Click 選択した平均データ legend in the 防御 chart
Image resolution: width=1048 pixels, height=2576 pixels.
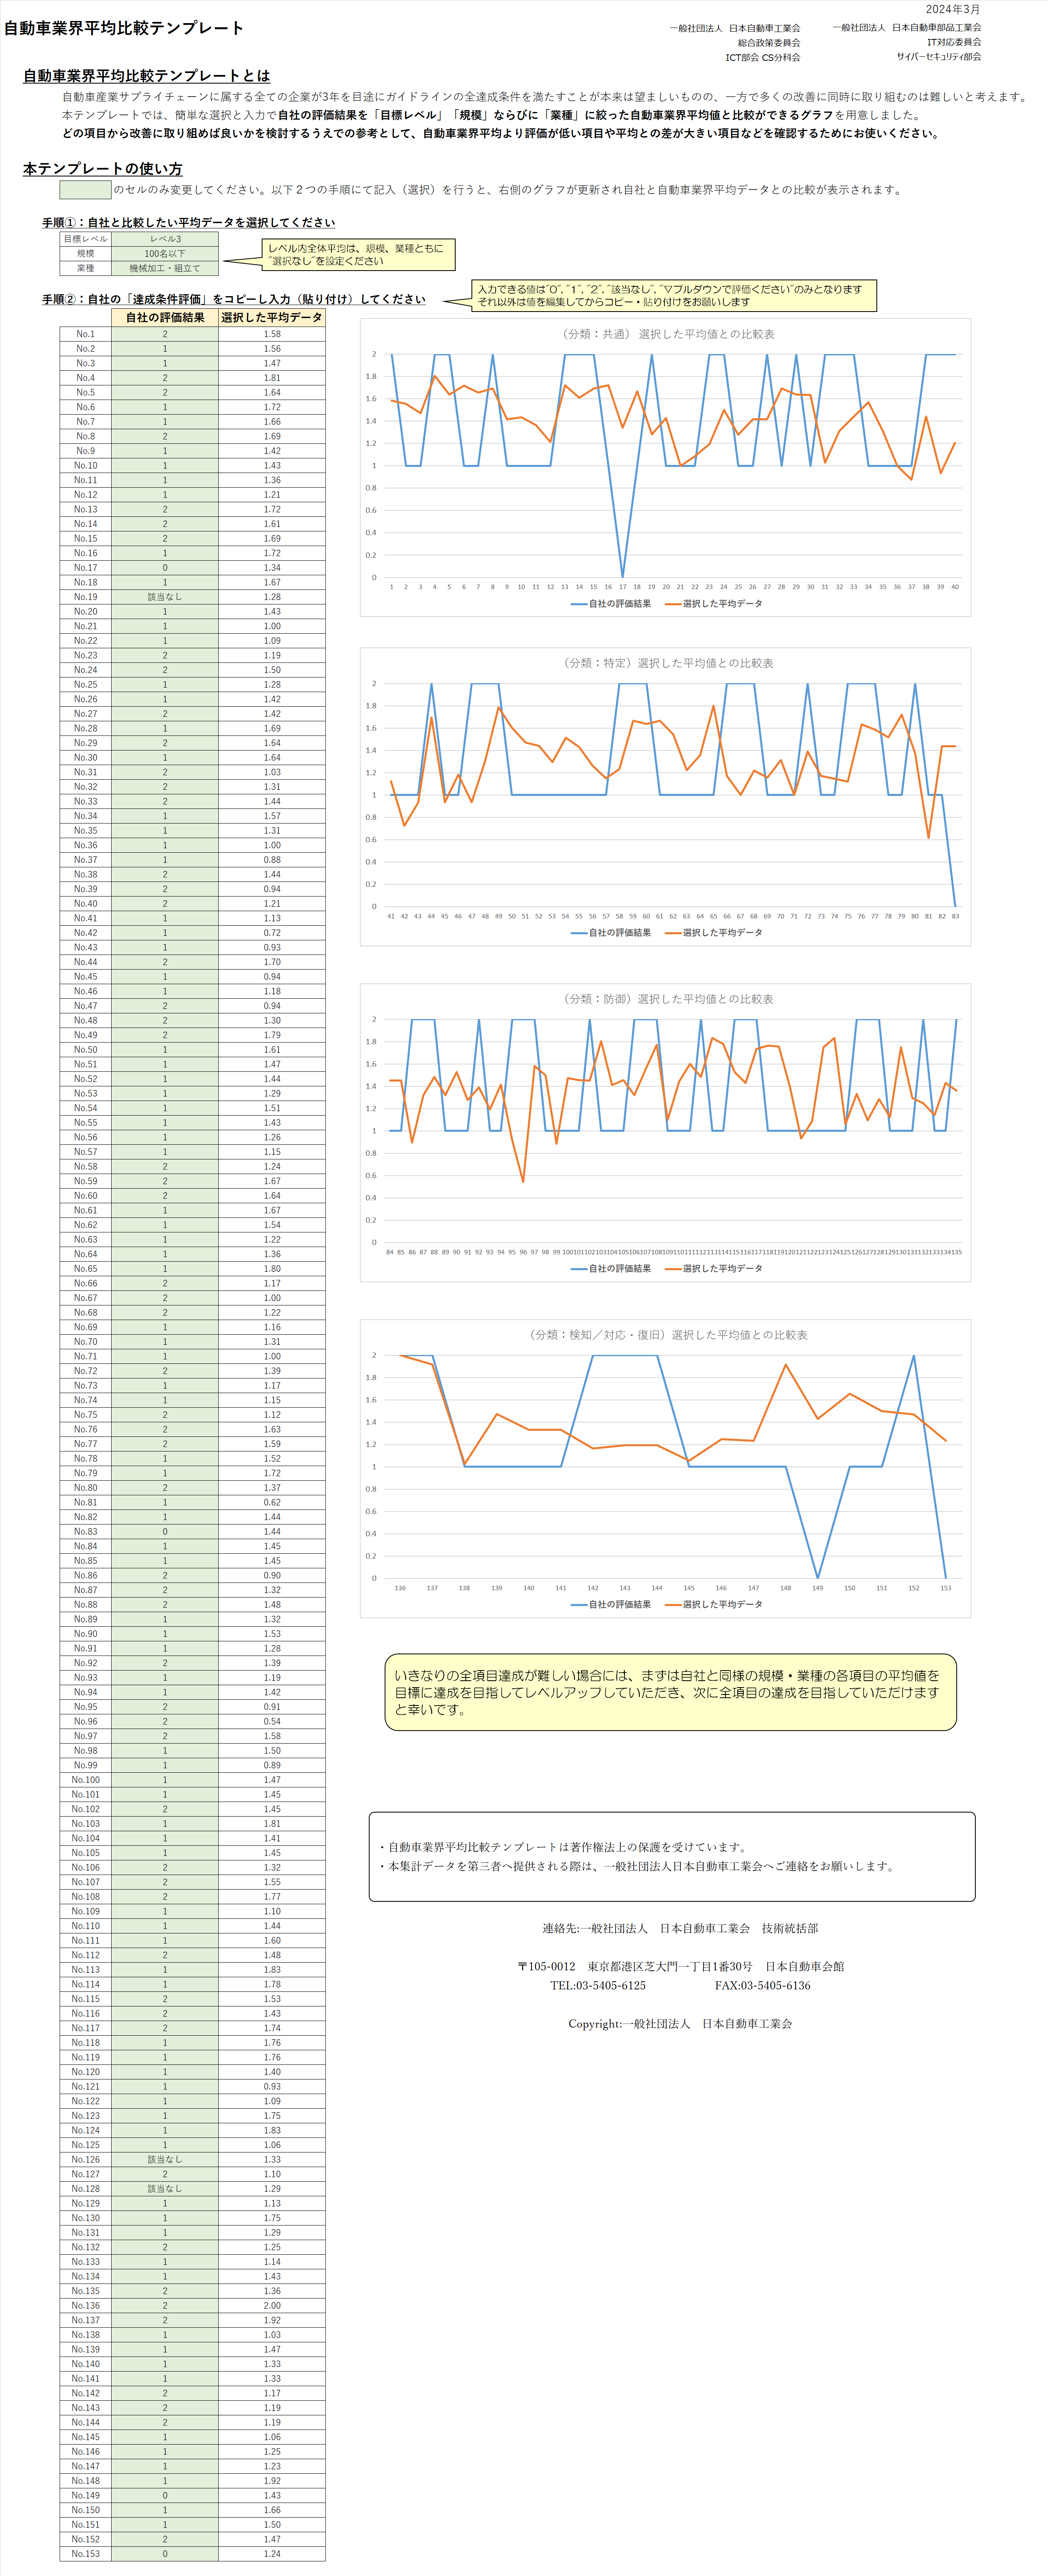pos(714,1269)
